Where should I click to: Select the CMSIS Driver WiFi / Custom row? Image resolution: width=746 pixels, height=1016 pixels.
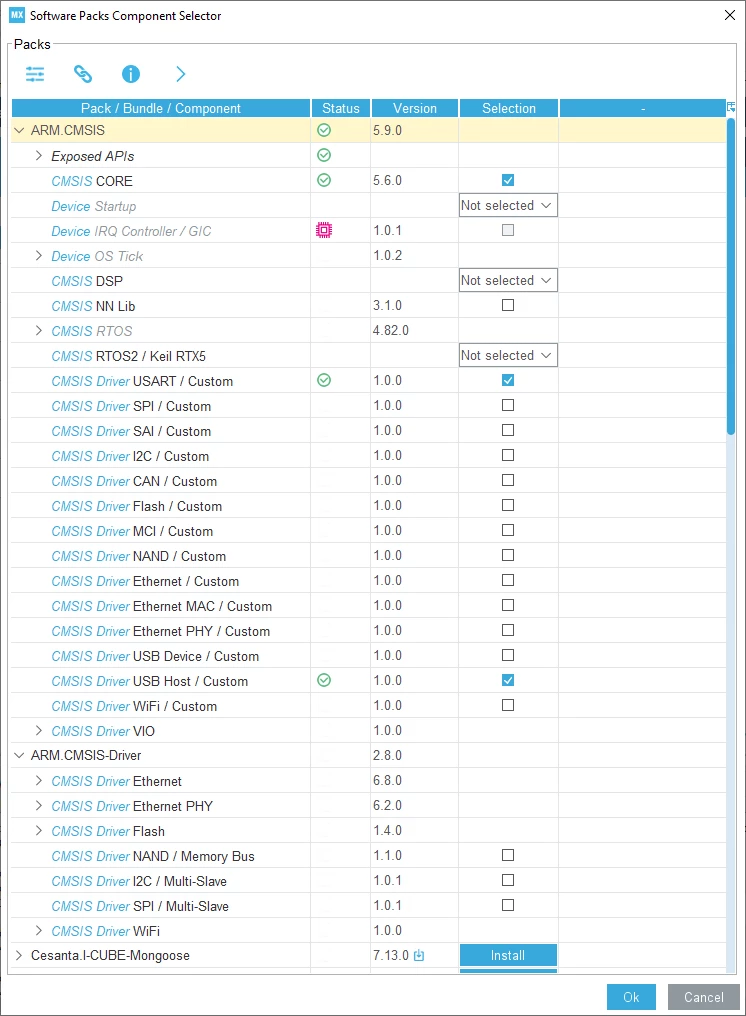pos(368,706)
